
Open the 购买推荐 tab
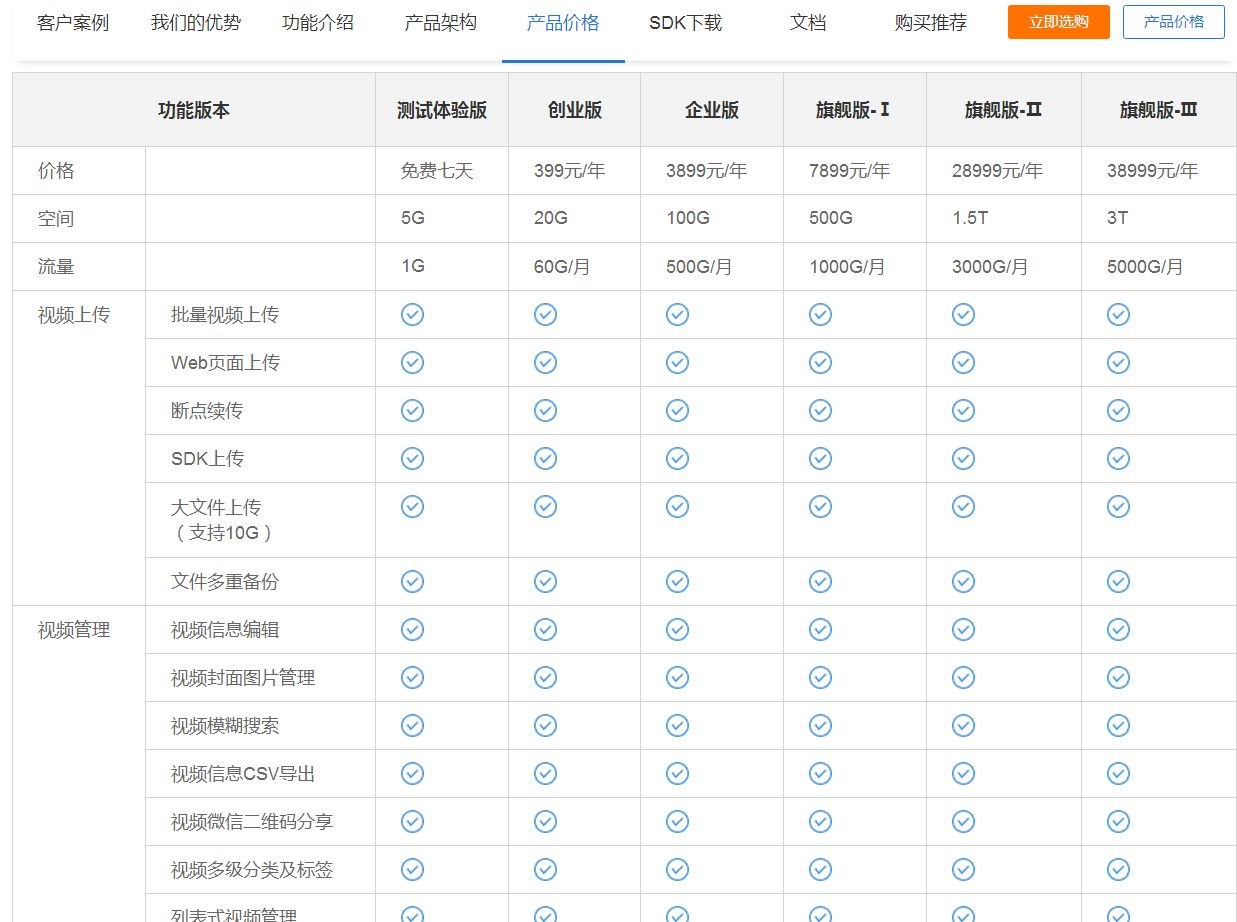[x=931, y=22]
